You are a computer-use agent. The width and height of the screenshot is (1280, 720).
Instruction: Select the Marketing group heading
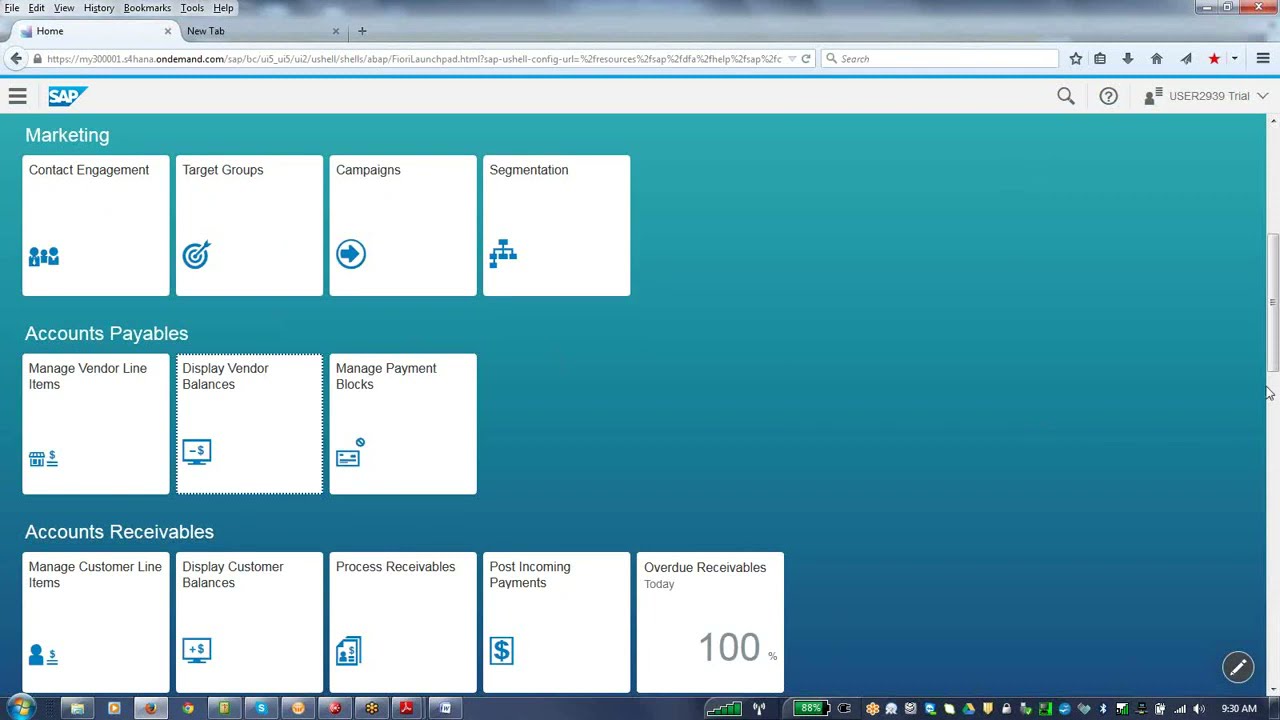click(x=67, y=135)
